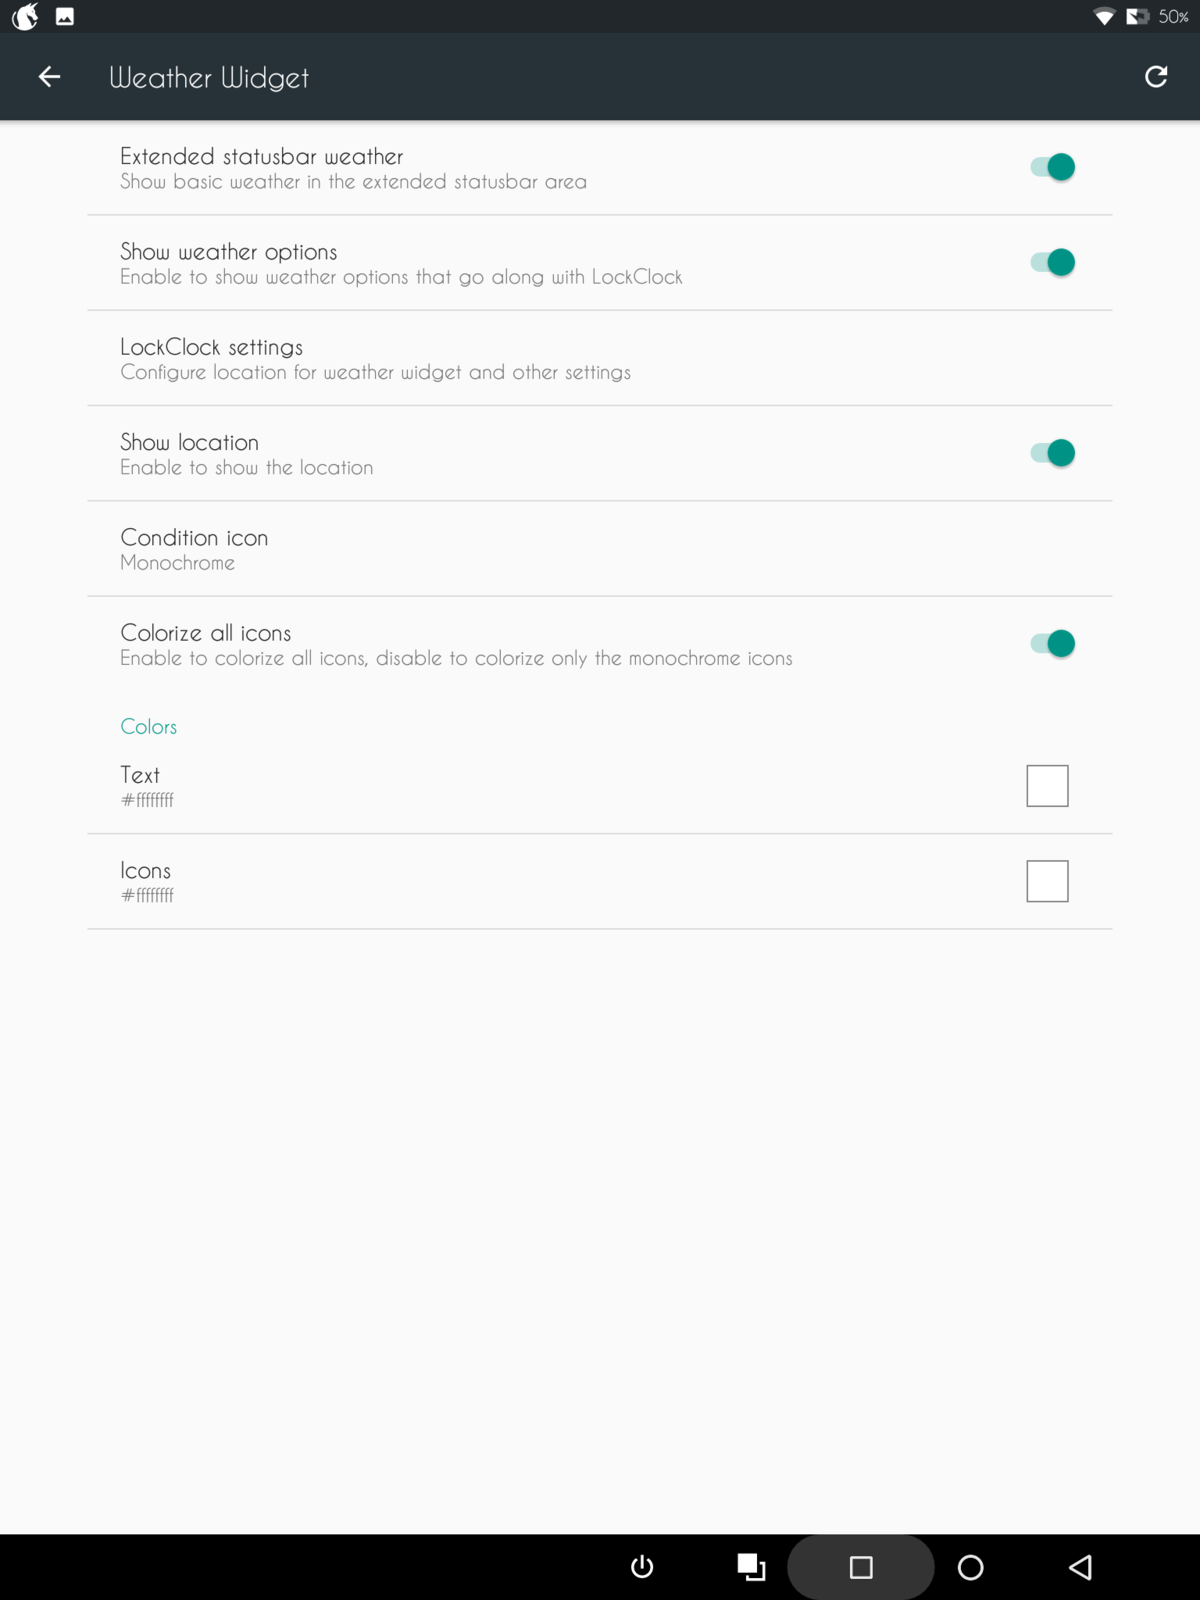The width and height of the screenshot is (1200, 1600).
Task: Open recent apps with the square button
Action: (x=861, y=1566)
